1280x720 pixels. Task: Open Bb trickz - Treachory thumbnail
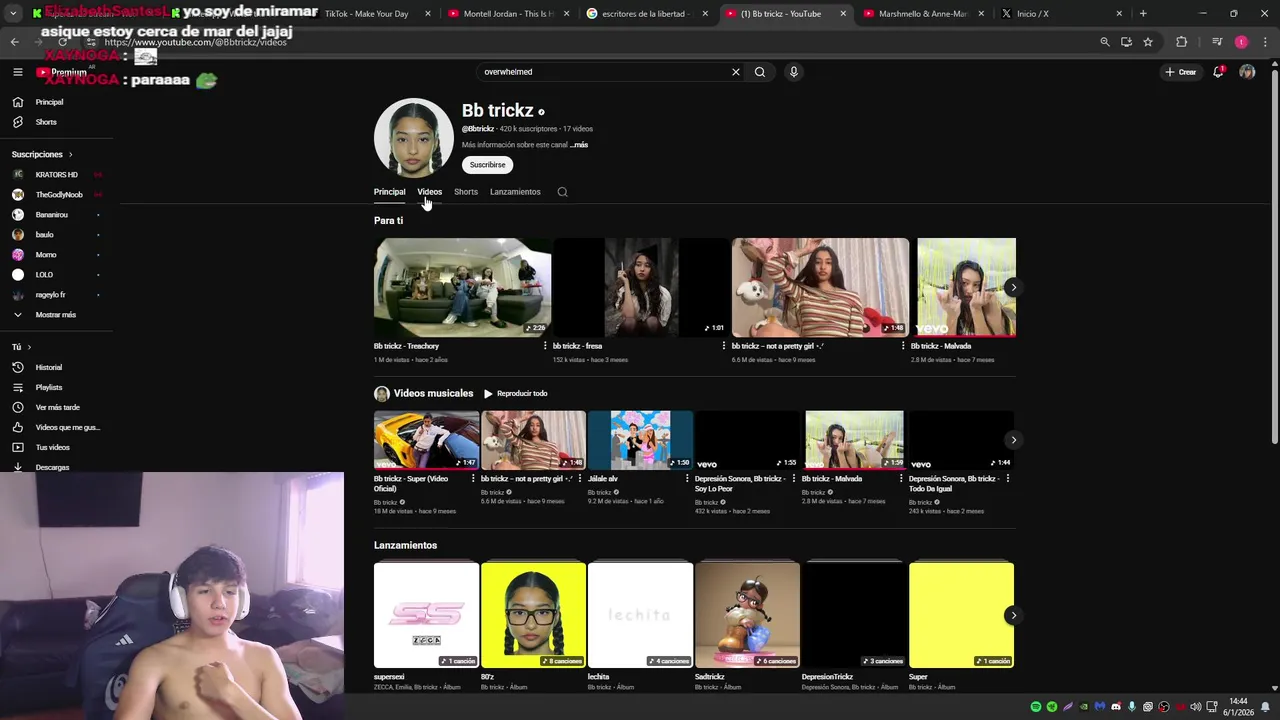[462, 288]
